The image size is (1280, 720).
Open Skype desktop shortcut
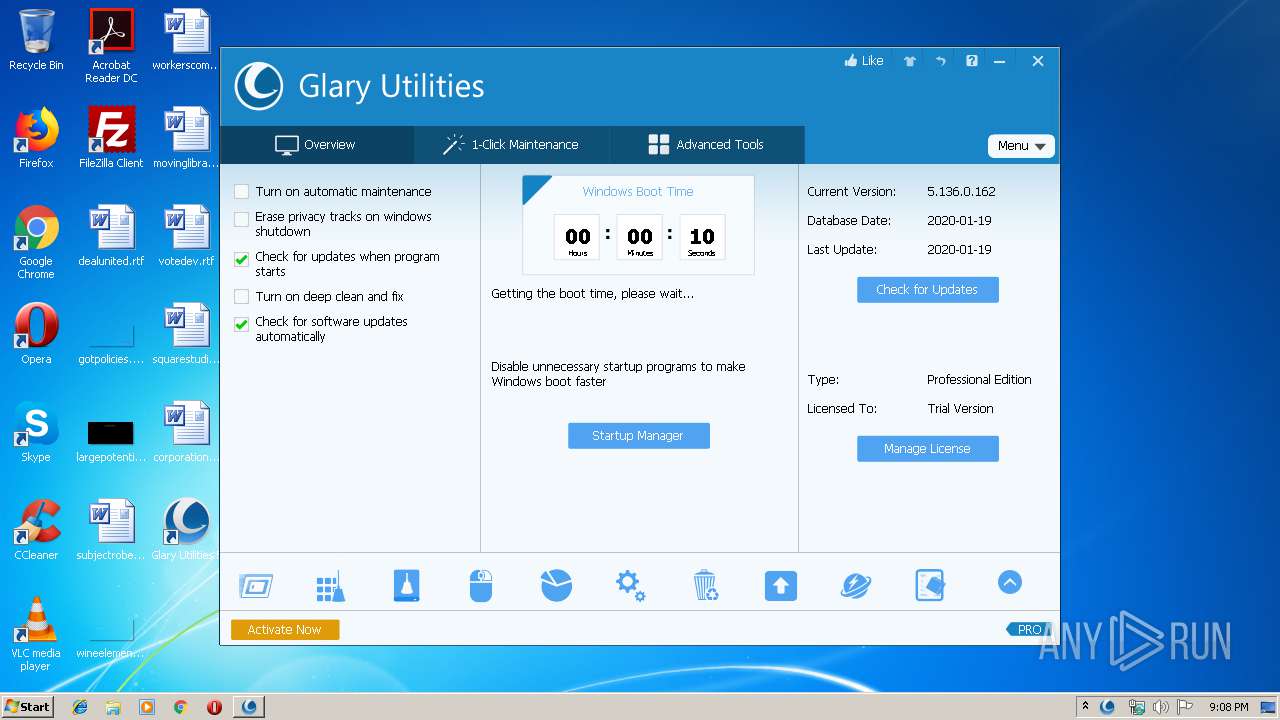[x=36, y=432]
